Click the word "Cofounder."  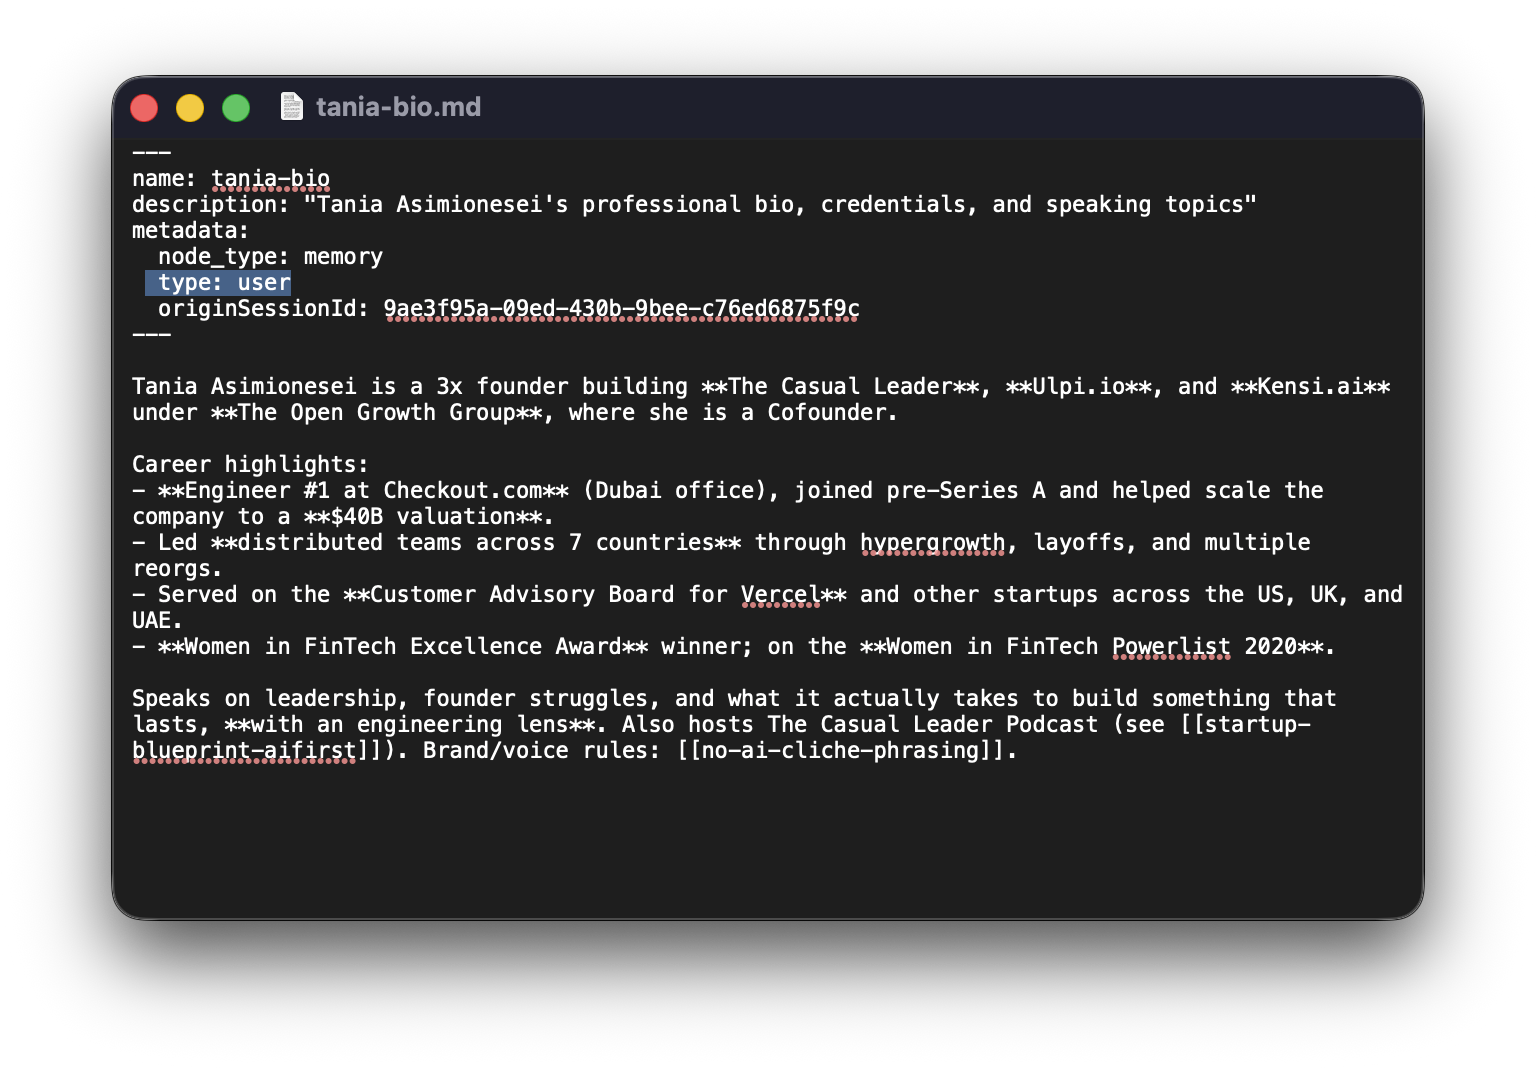(x=832, y=413)
